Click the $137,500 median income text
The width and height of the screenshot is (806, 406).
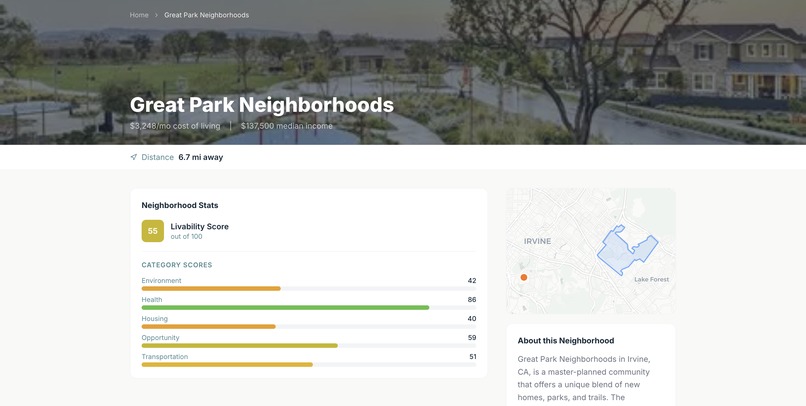pyautogui.click(x=287, y=126)
